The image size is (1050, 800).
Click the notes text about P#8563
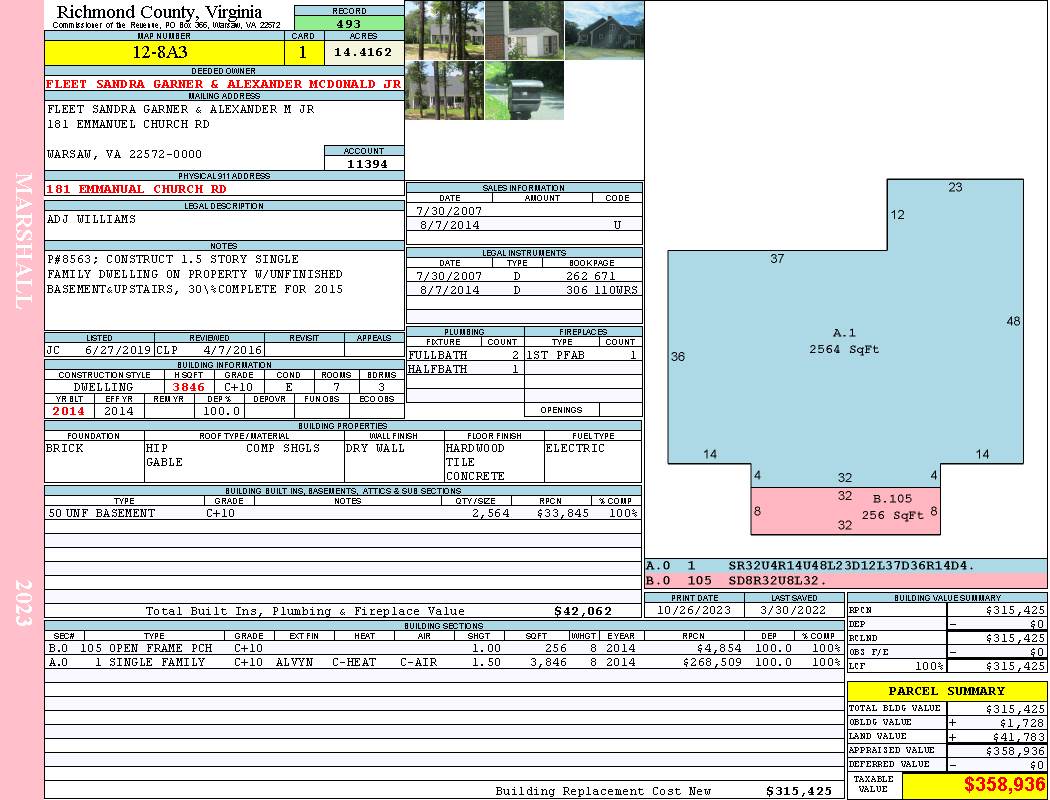click(195, 274)
